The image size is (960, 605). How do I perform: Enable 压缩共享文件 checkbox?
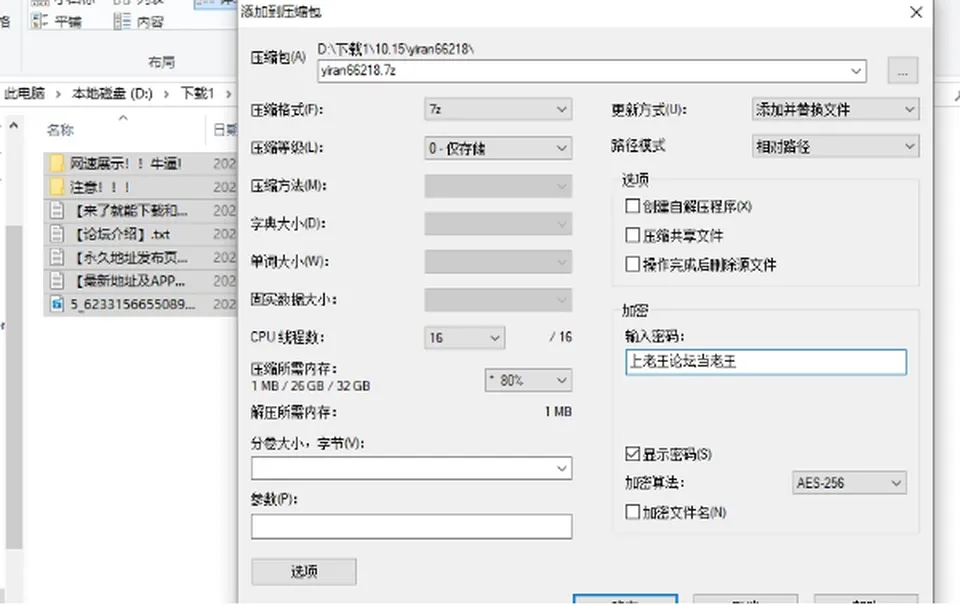pos(632,235)
